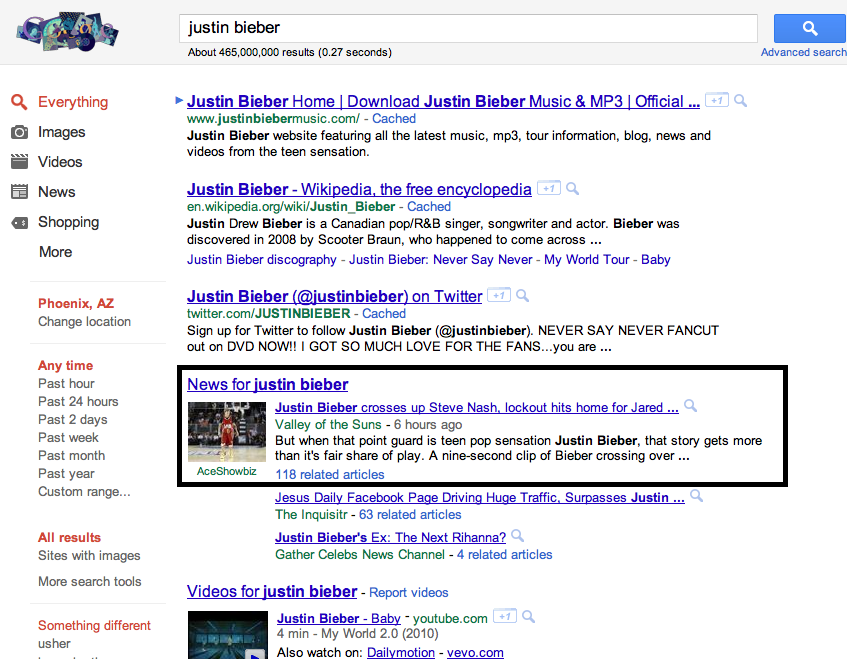This screenshot has height=659, width=847.
Task: Filter results to Past week
Action: coord(69,438)
